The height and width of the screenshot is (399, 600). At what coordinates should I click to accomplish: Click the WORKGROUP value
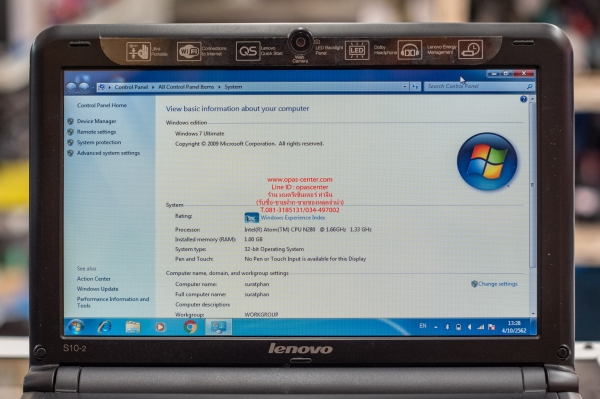click(261, 314)
